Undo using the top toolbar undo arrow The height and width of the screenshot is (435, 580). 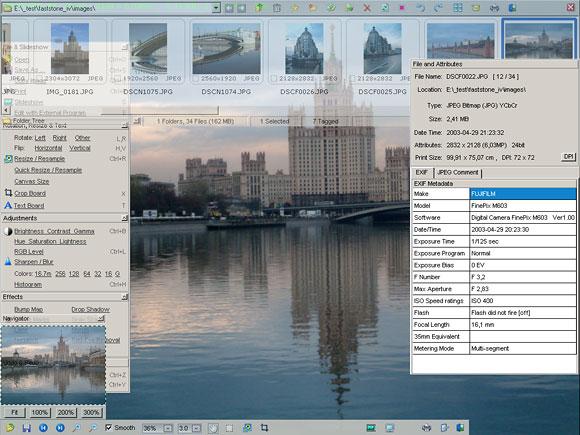[421, 8]
